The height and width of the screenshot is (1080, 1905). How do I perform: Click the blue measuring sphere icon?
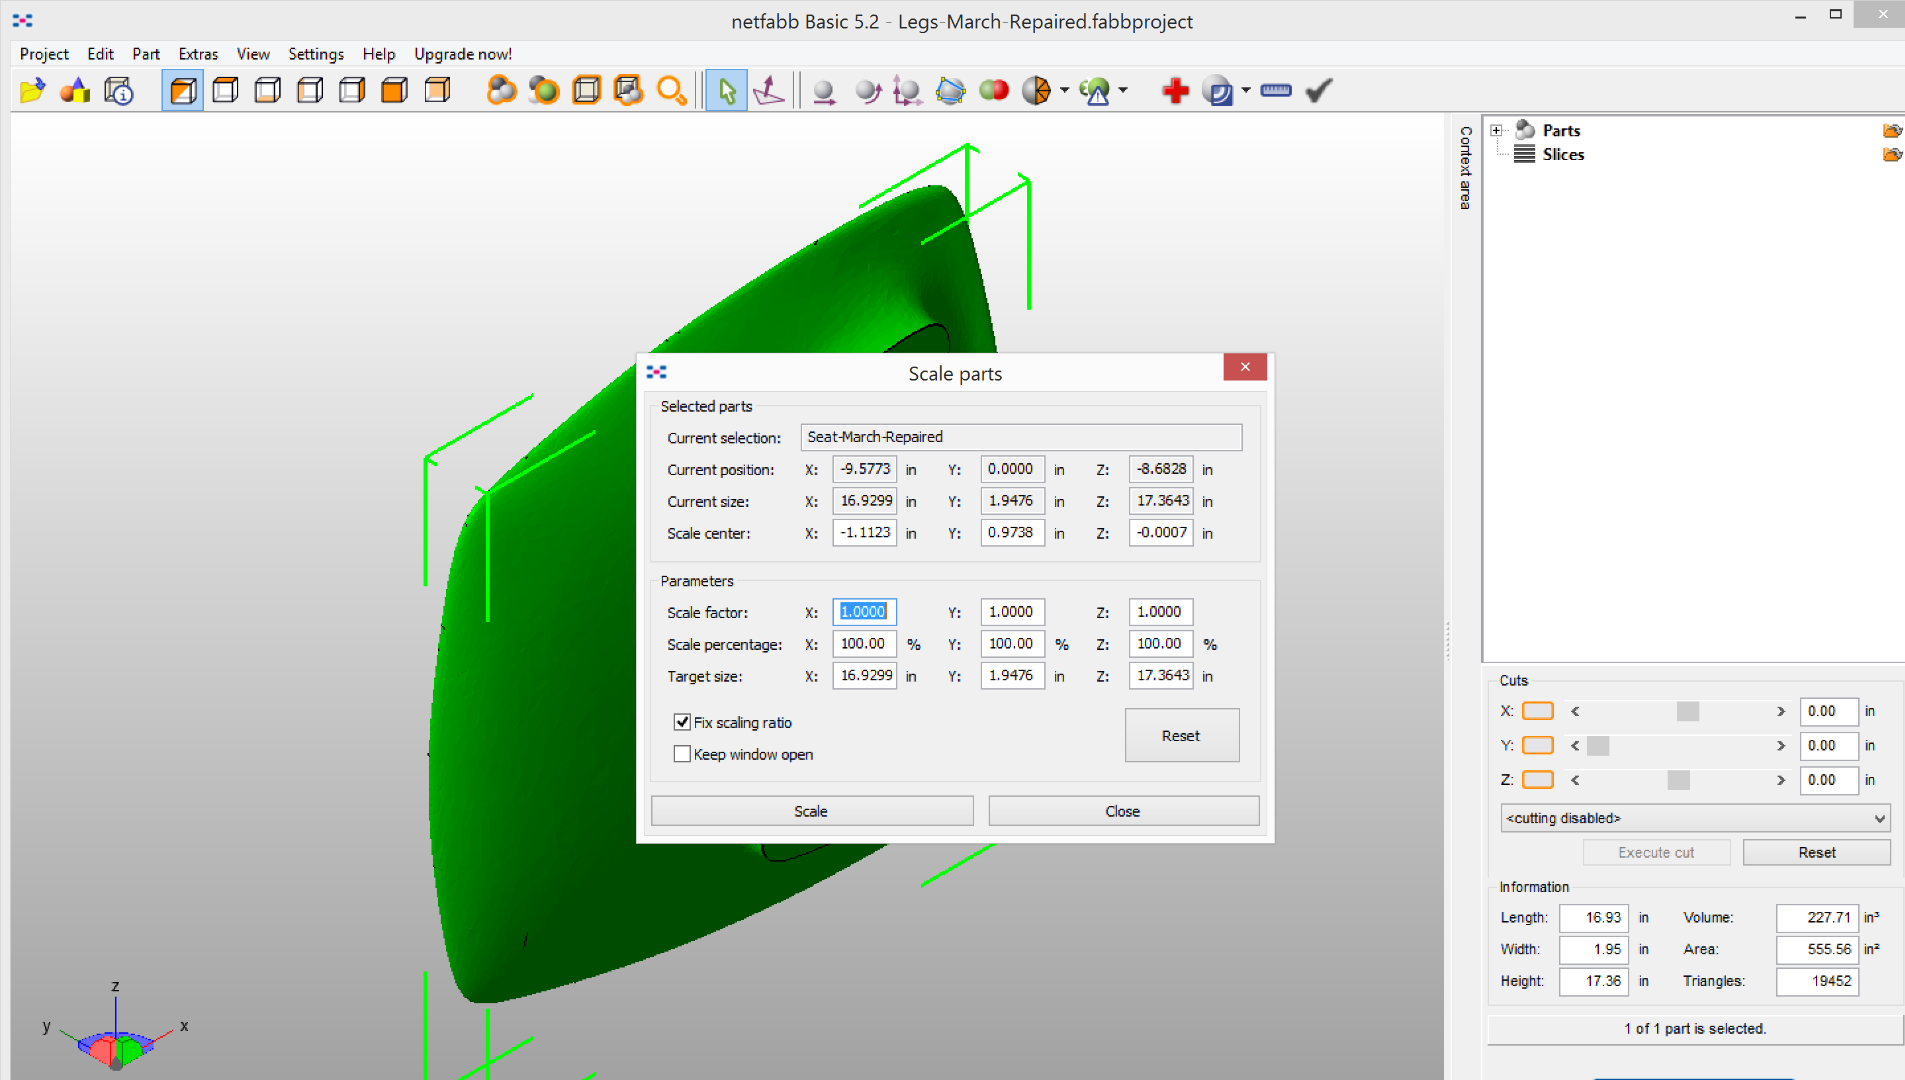click(1218, 92)
